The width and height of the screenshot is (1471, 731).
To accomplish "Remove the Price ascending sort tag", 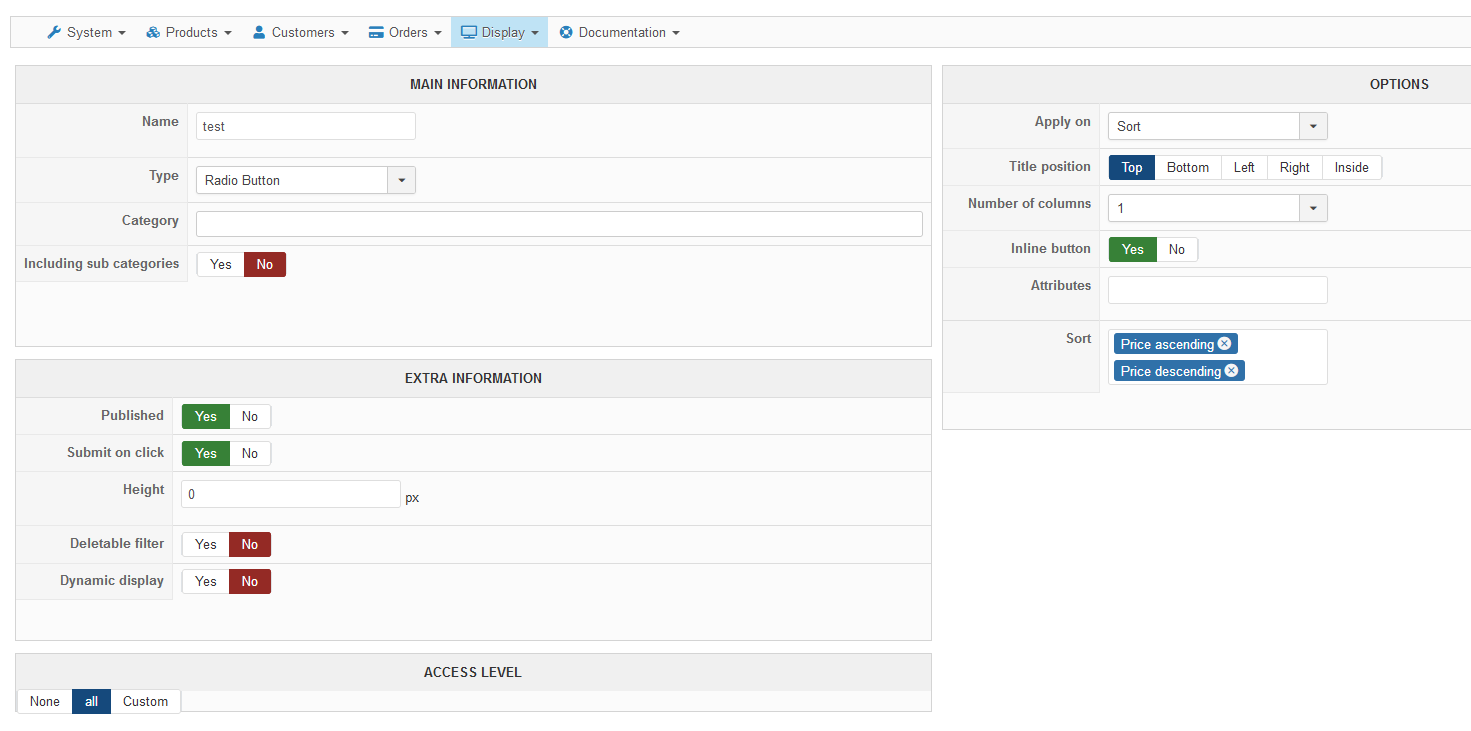I will coord(1224,344).
